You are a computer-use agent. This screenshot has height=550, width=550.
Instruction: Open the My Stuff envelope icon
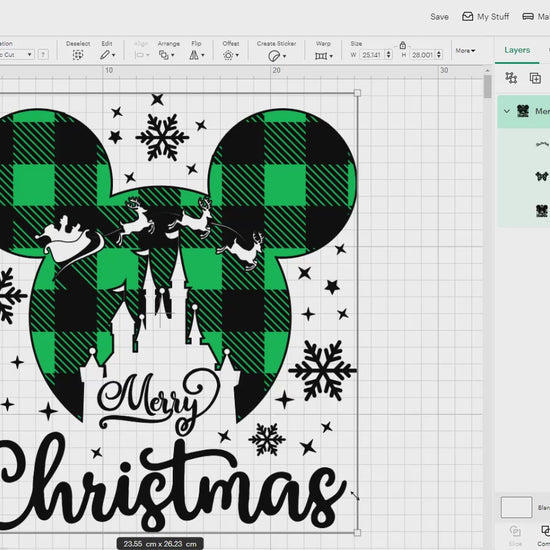pos(467,16)
